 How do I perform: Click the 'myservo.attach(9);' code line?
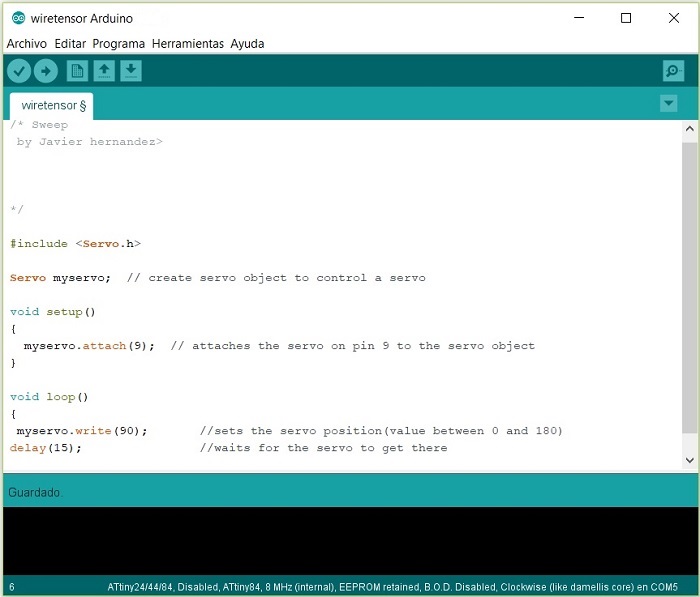point(89,346)
